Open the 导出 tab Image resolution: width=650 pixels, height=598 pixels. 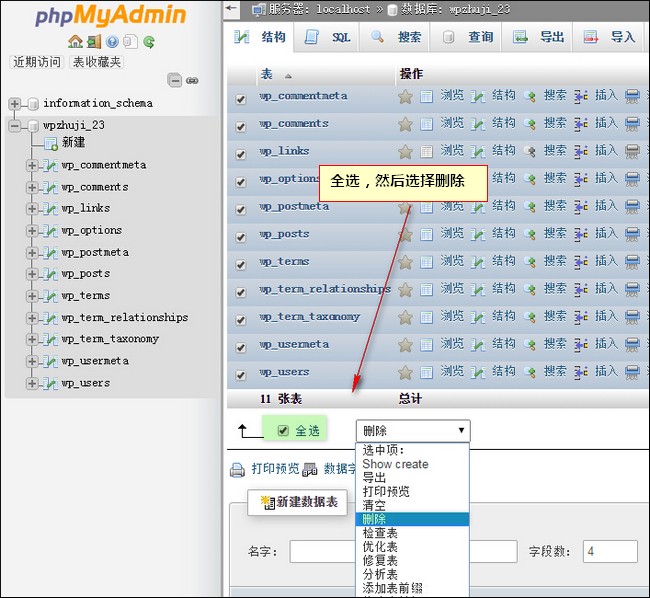click(538, 37)
